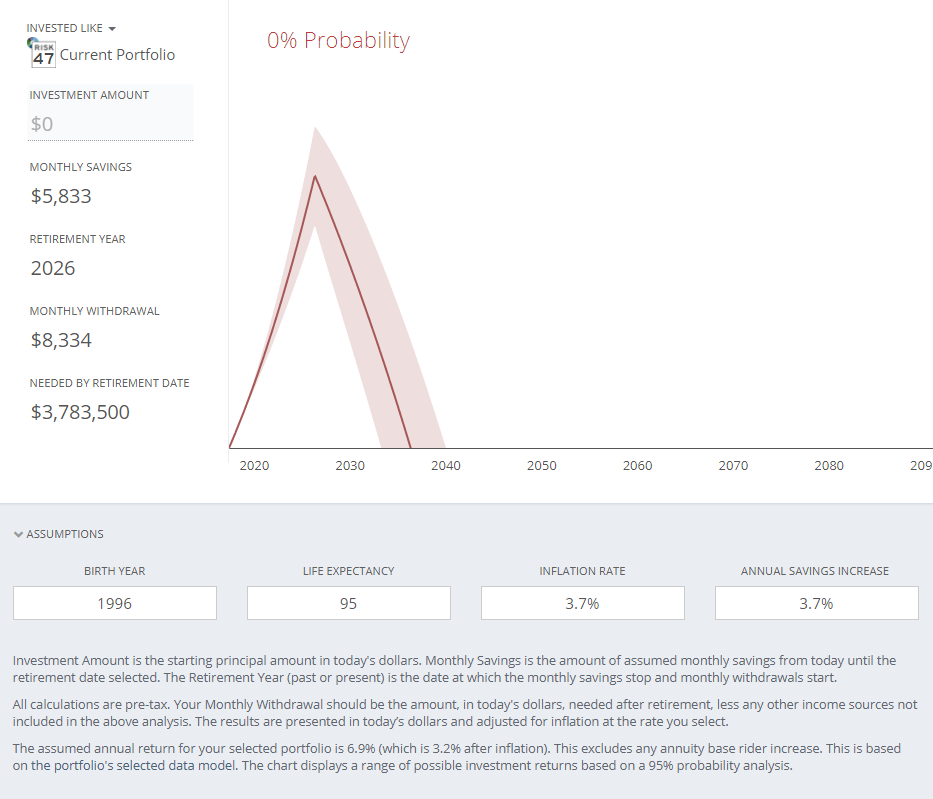
Task: Click the 2080 label on chart axis
Action: [x=829, y=466]
